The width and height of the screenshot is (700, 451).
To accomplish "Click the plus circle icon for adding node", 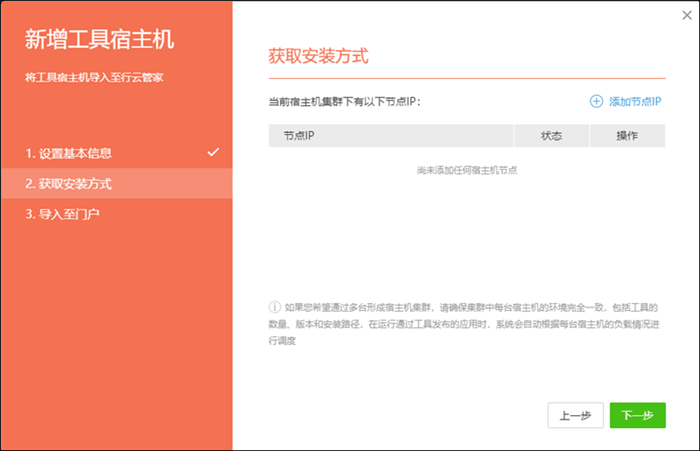I will point(596,101).
